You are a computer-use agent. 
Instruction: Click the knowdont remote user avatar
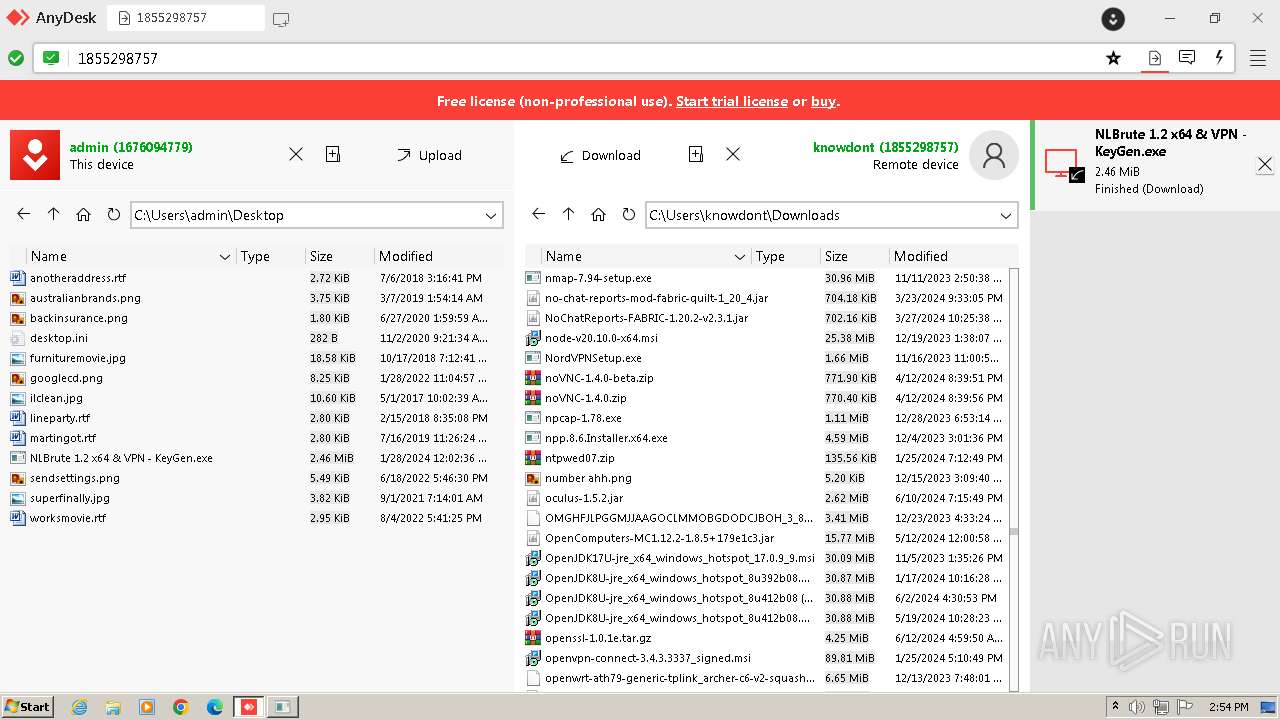[994, 155]
